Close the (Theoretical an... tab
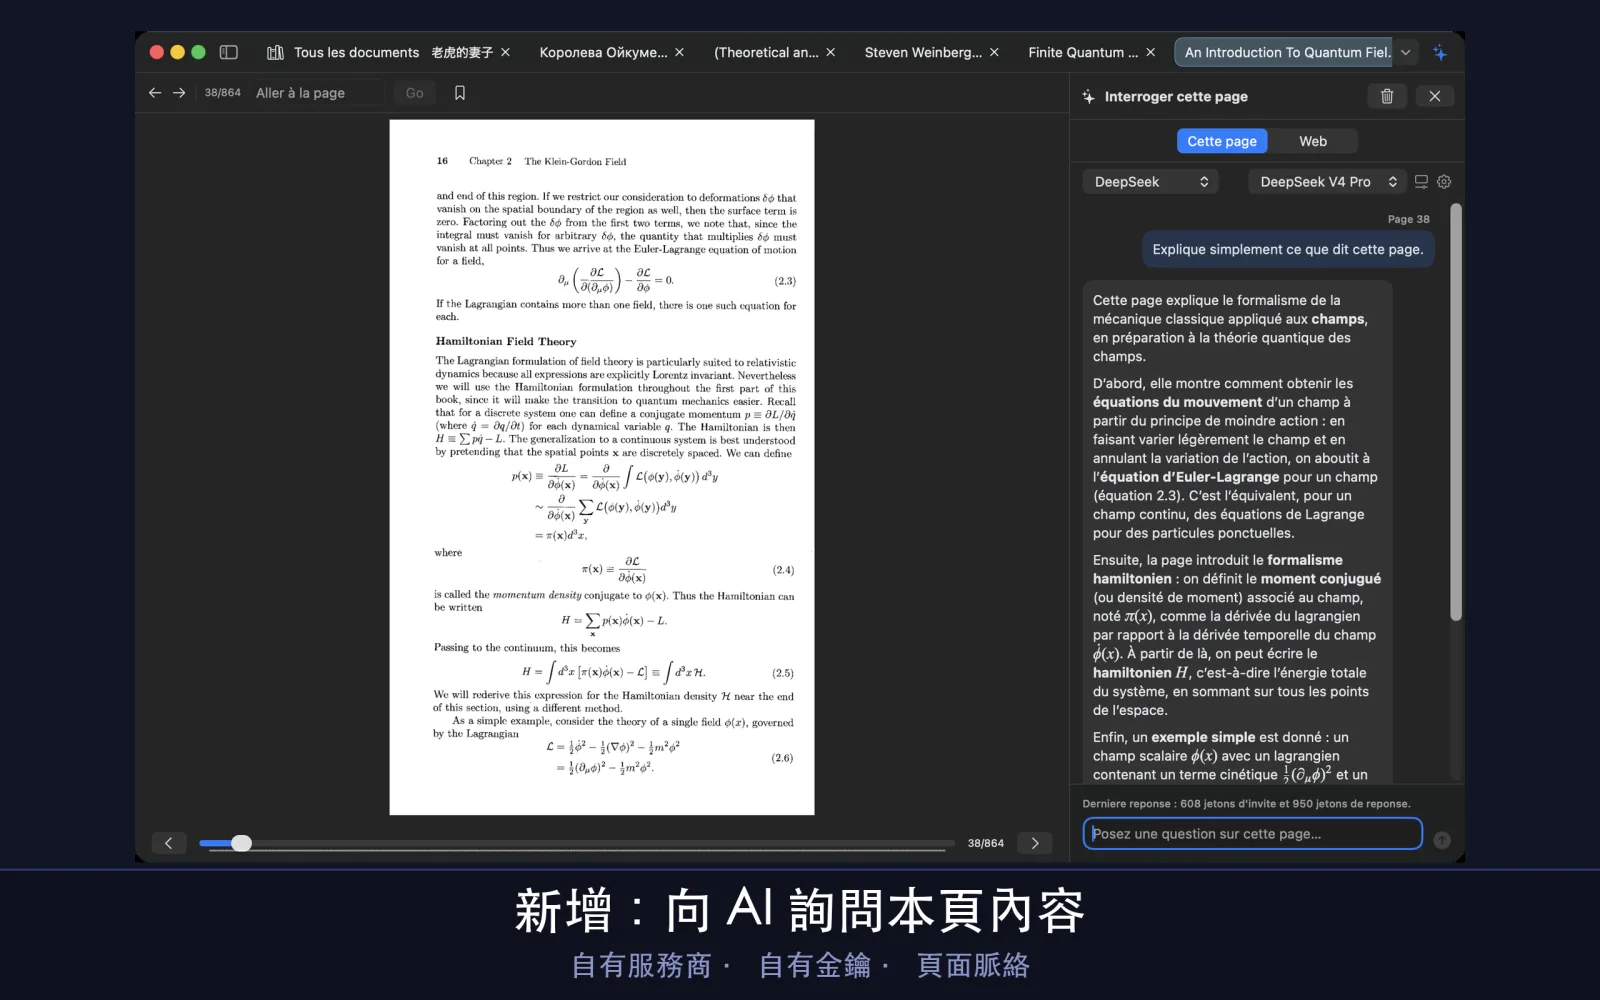 click(x=831, y=52)
